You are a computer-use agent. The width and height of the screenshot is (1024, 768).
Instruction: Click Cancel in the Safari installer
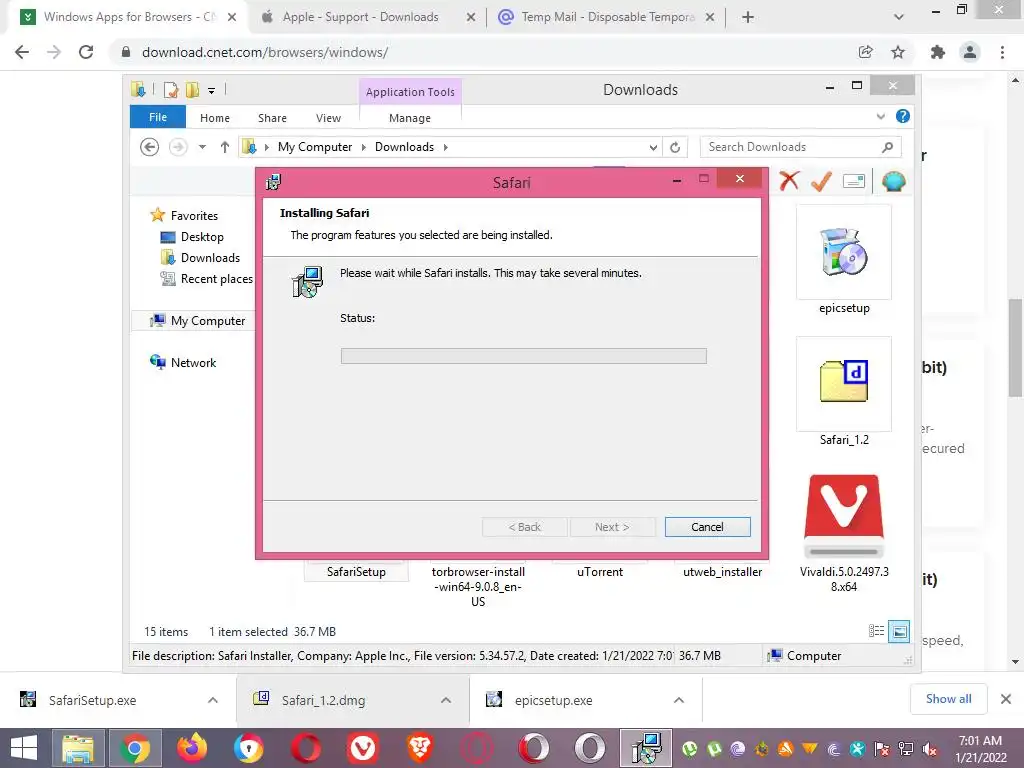point(707,527)
